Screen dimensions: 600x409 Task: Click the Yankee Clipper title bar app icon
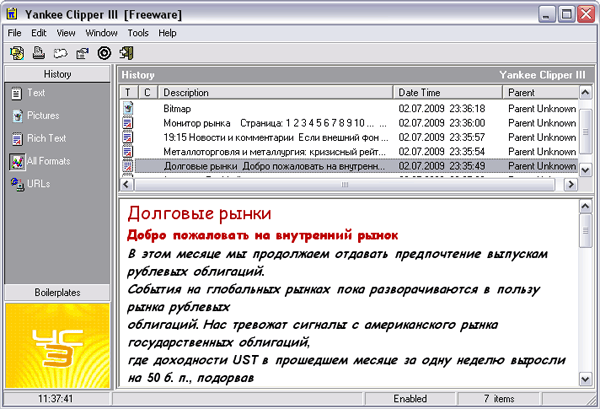[12, 14]
